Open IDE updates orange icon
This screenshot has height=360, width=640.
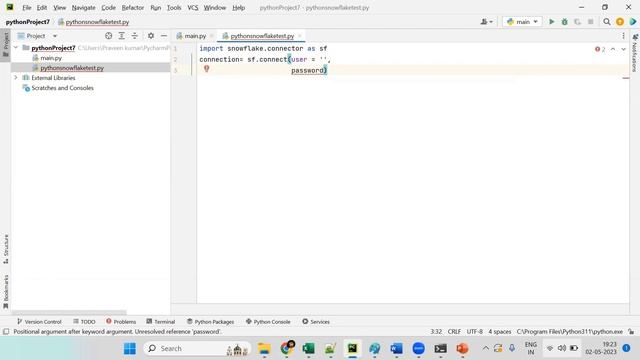[x=620, y=22]
